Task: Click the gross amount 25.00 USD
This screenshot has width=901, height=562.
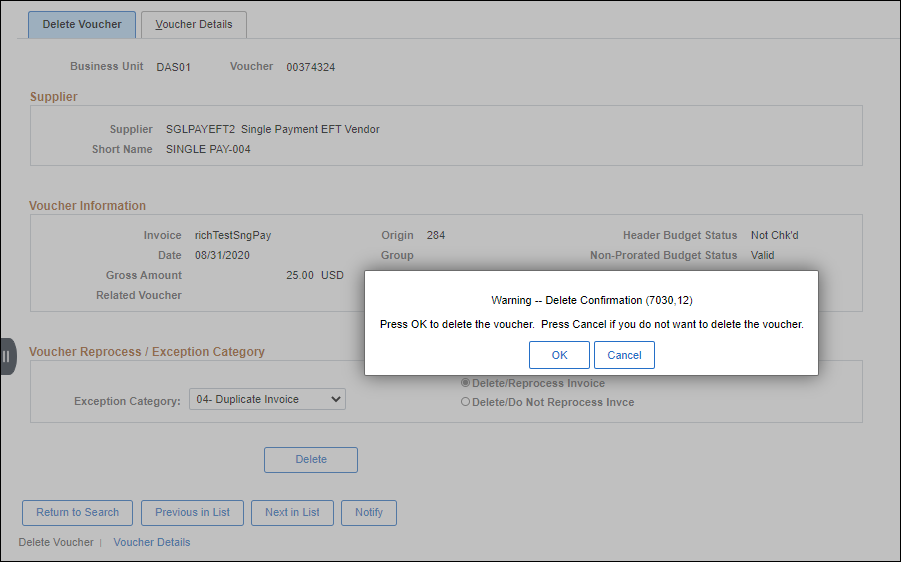Action: pyautogui.click(x=314, y=275)
